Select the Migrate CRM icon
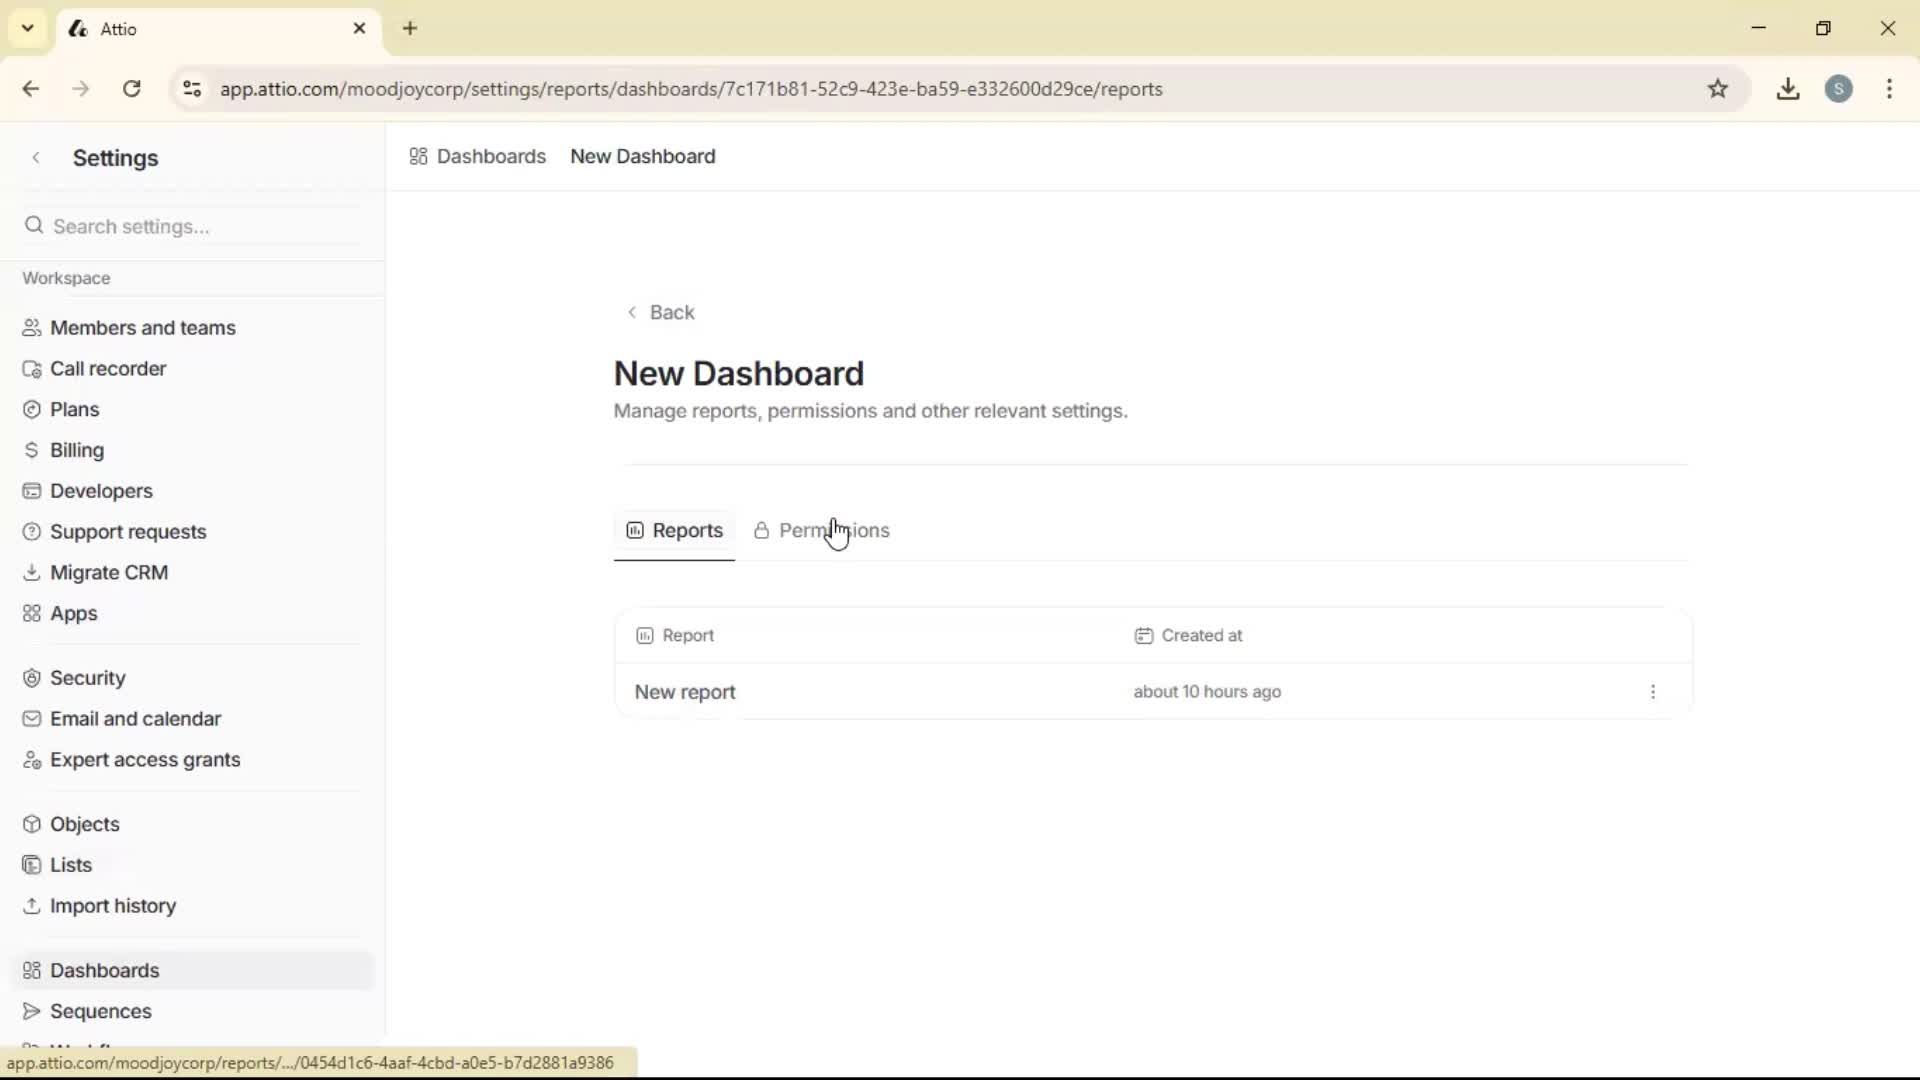 click(x=31, y=572)
